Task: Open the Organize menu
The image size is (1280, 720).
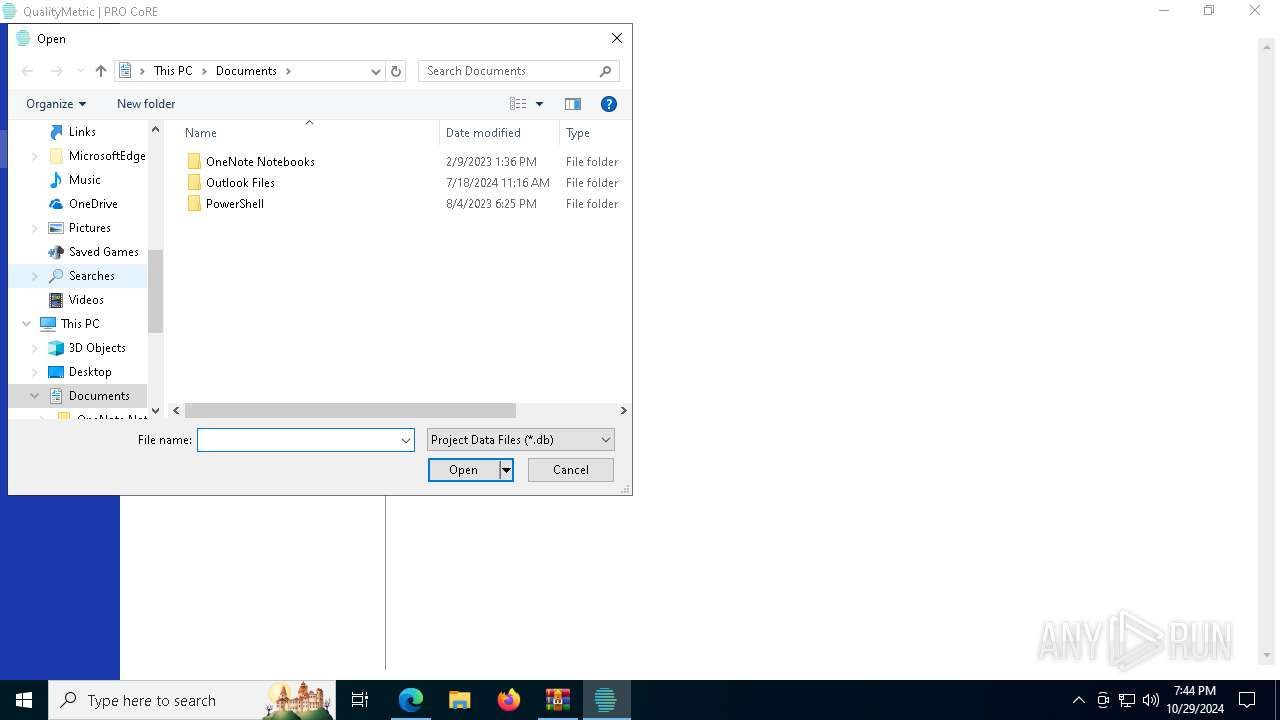Action: tap(56, 104)
